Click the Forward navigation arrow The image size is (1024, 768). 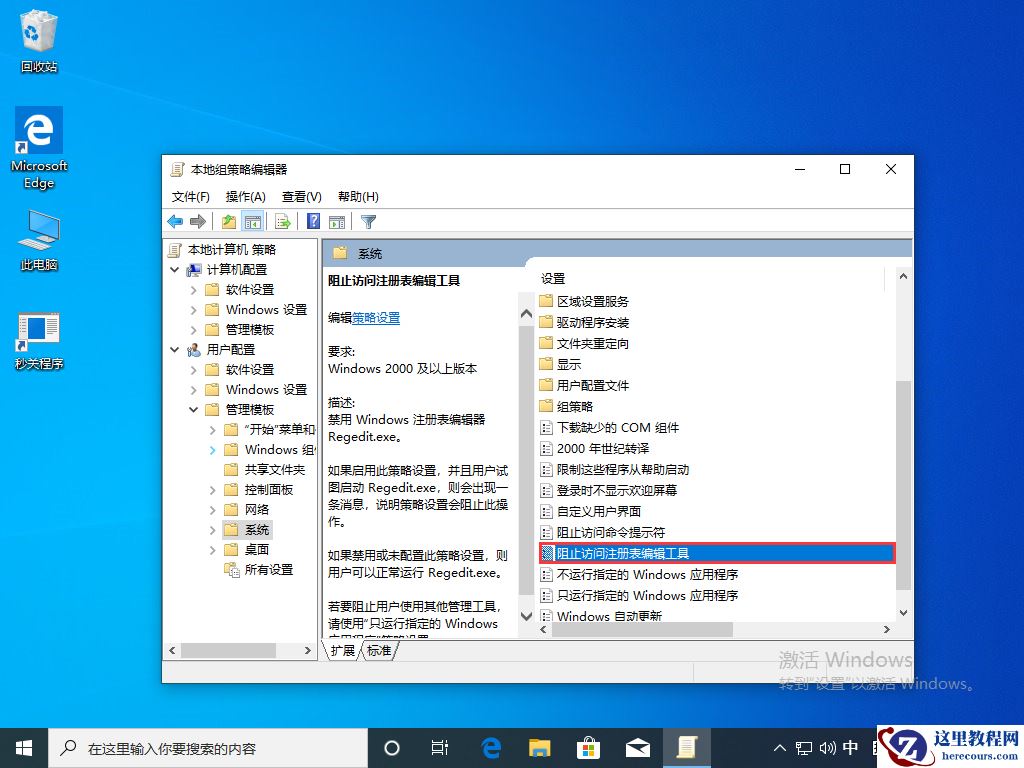point(197,221)
